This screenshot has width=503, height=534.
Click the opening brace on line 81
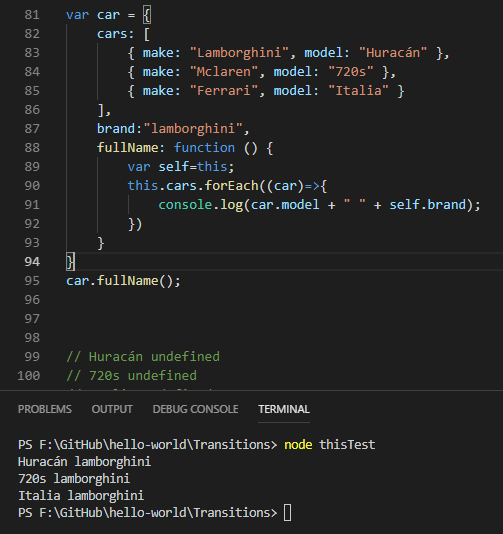click(x=147, y=15)
